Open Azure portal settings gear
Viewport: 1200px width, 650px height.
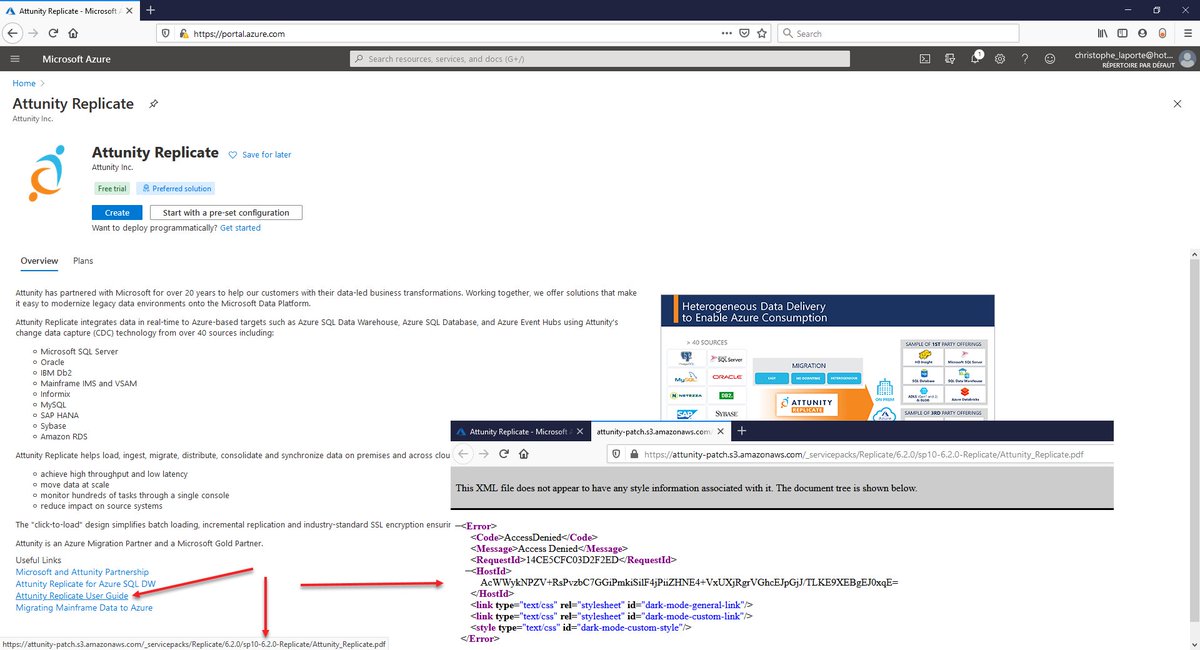1000,59
